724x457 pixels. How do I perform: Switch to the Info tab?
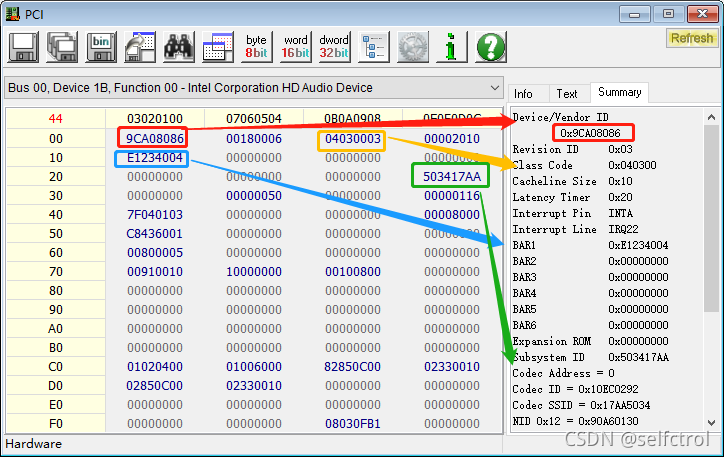coord(523,94)
